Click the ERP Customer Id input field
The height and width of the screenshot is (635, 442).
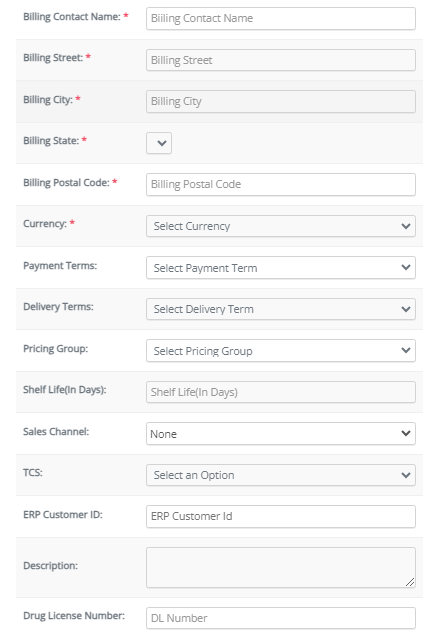click(x=280, y=516)
